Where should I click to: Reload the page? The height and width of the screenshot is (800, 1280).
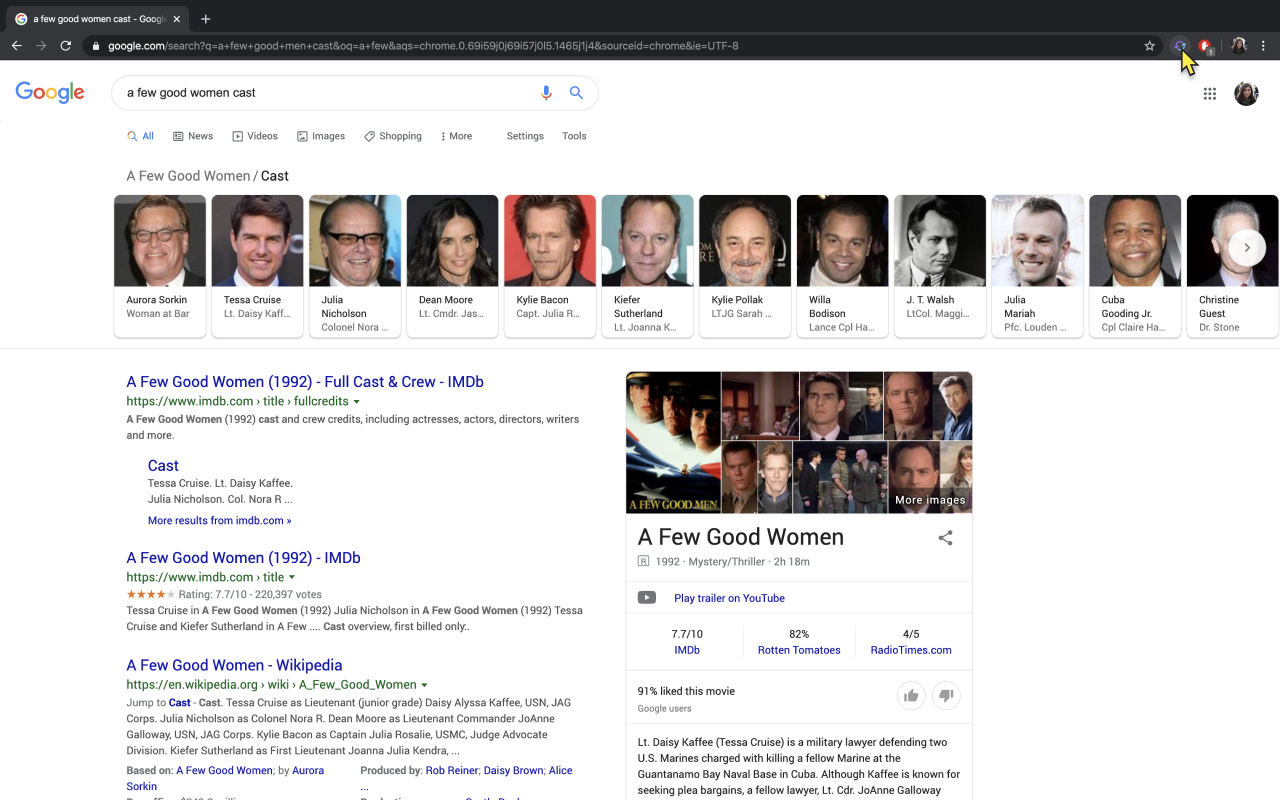tap(66, 46)
